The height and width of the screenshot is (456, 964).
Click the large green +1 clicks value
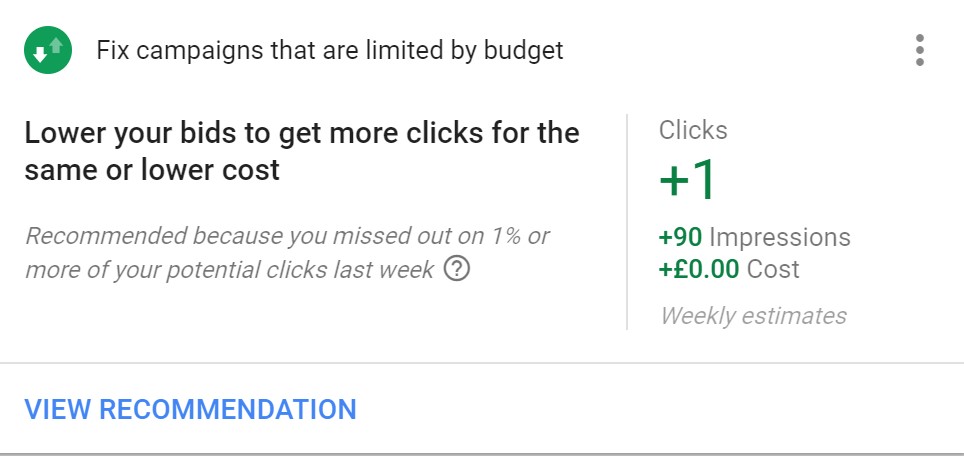coord(687,180)
